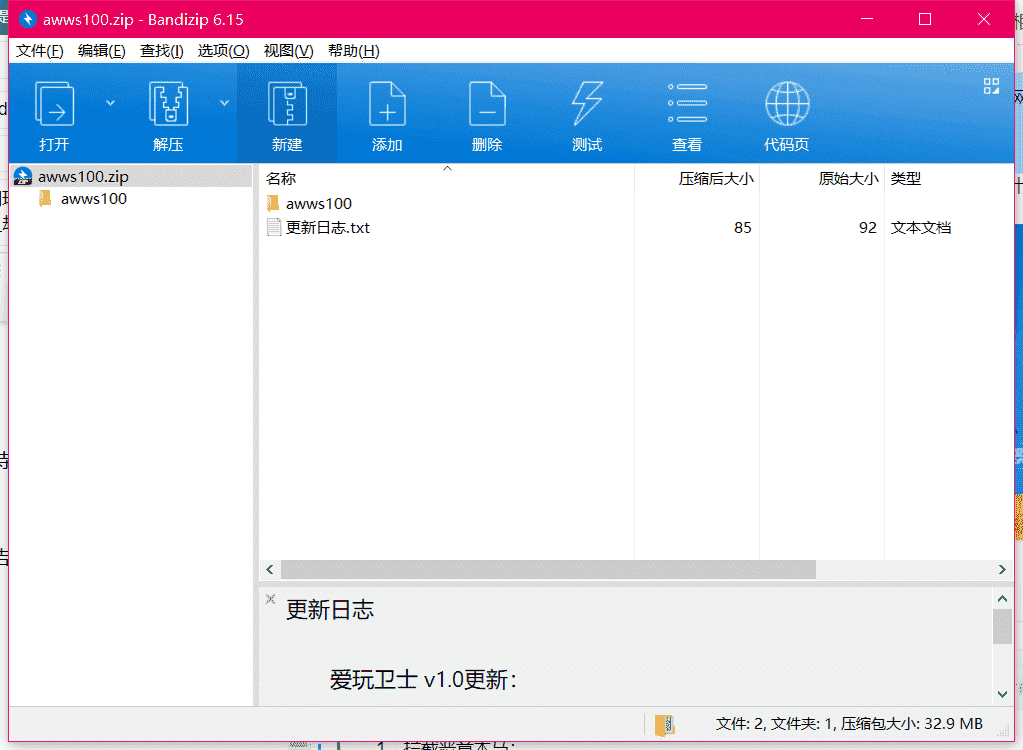Expand the Extract (解压) dropdown arrow

pos(224,103)
